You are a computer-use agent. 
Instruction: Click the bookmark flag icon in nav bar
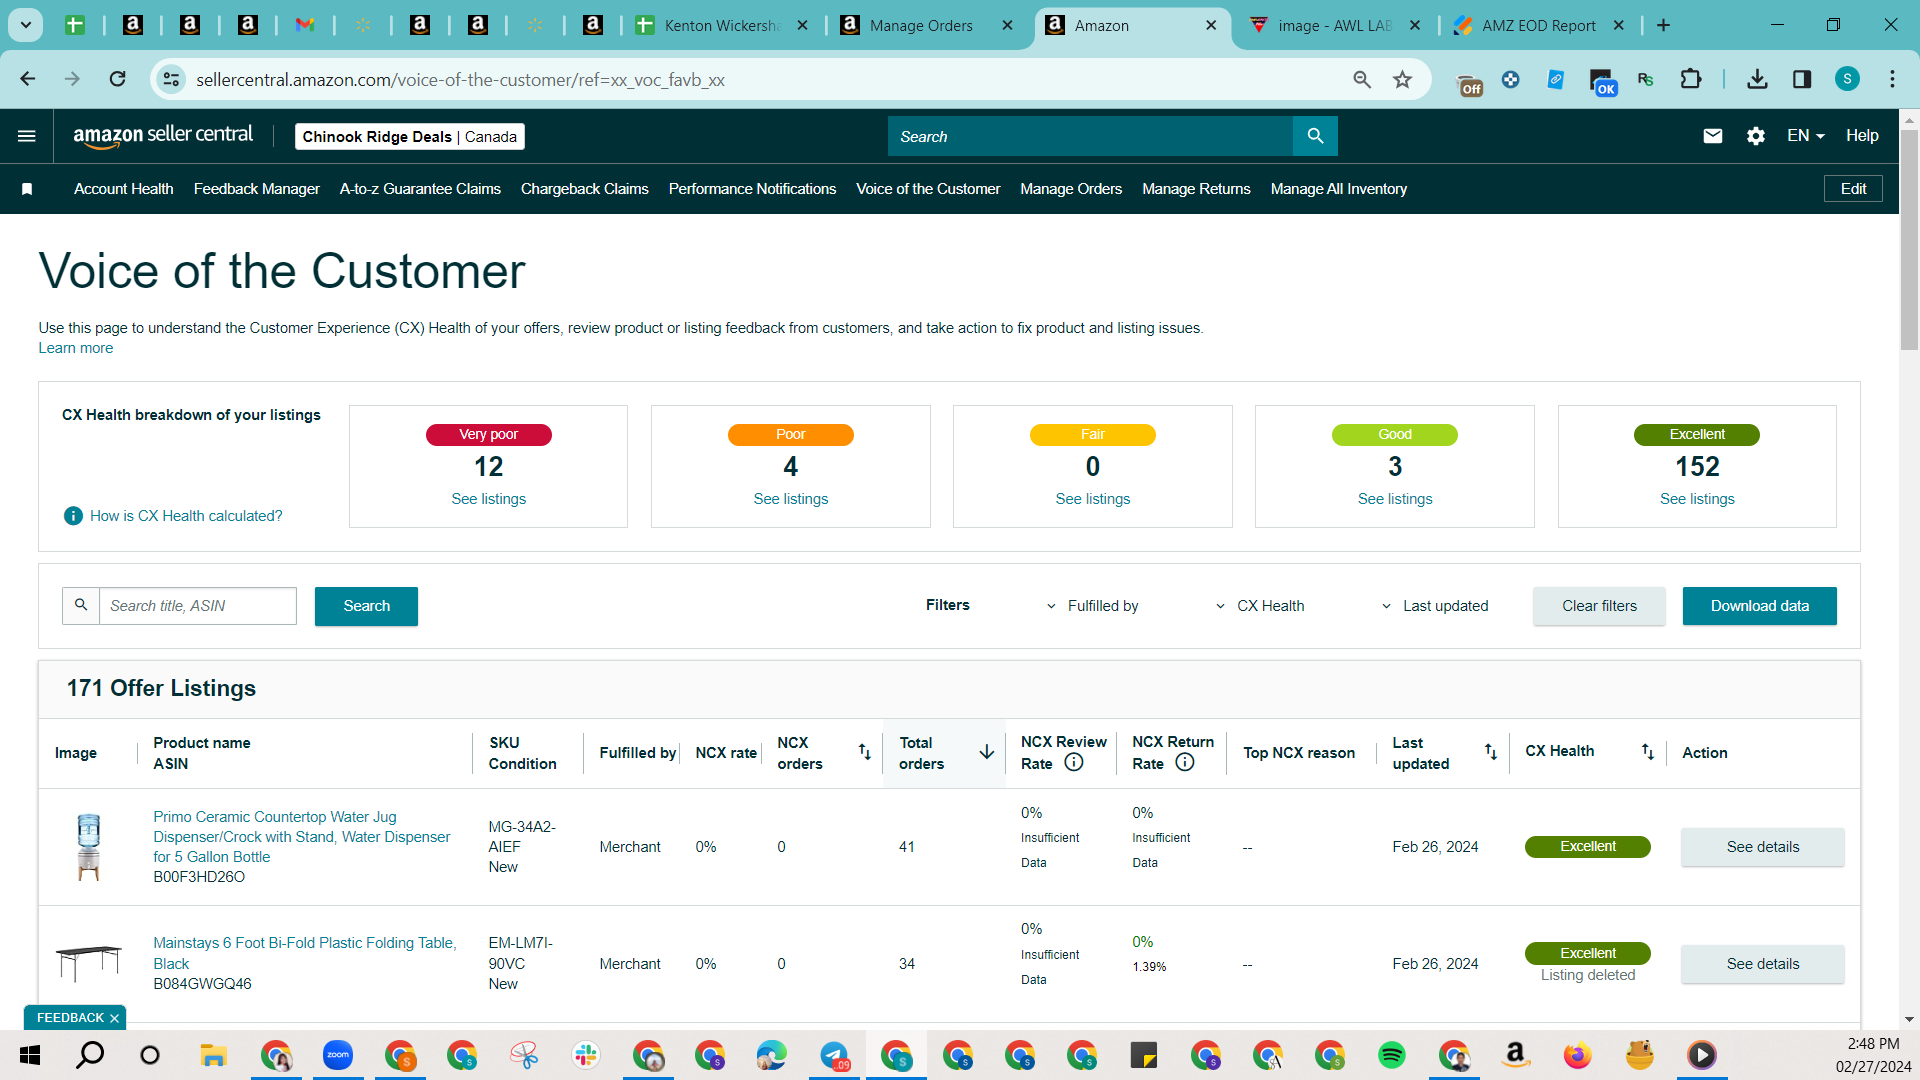click(27, 189)
